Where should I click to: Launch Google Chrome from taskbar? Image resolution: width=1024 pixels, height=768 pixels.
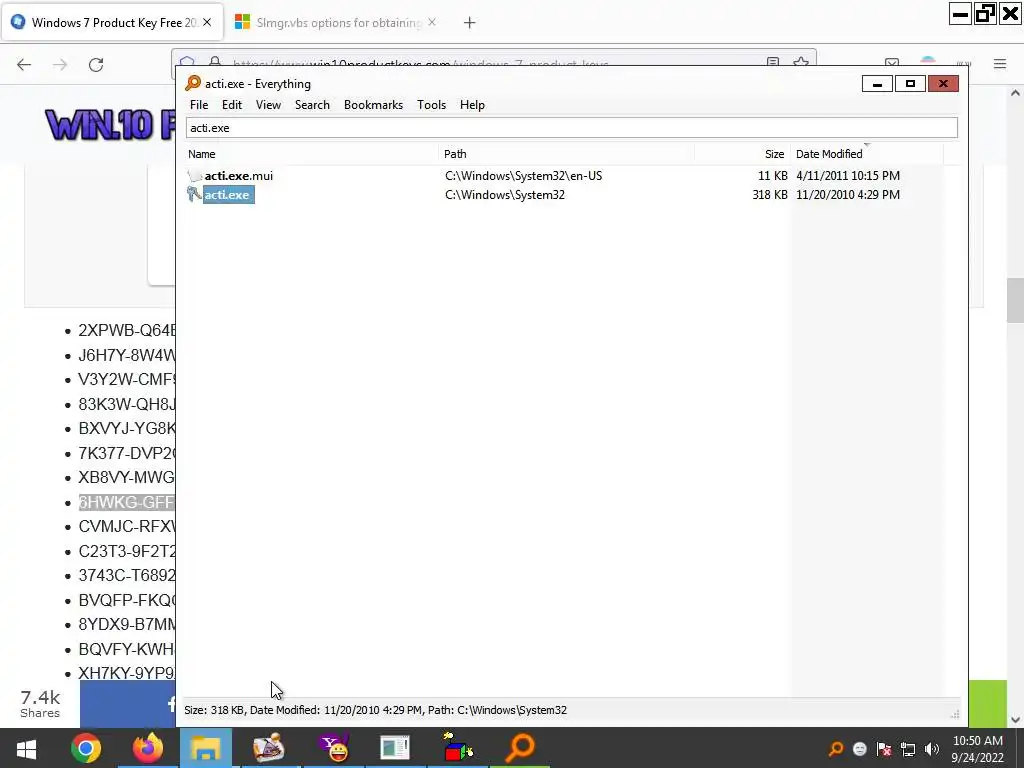[86, 748]
